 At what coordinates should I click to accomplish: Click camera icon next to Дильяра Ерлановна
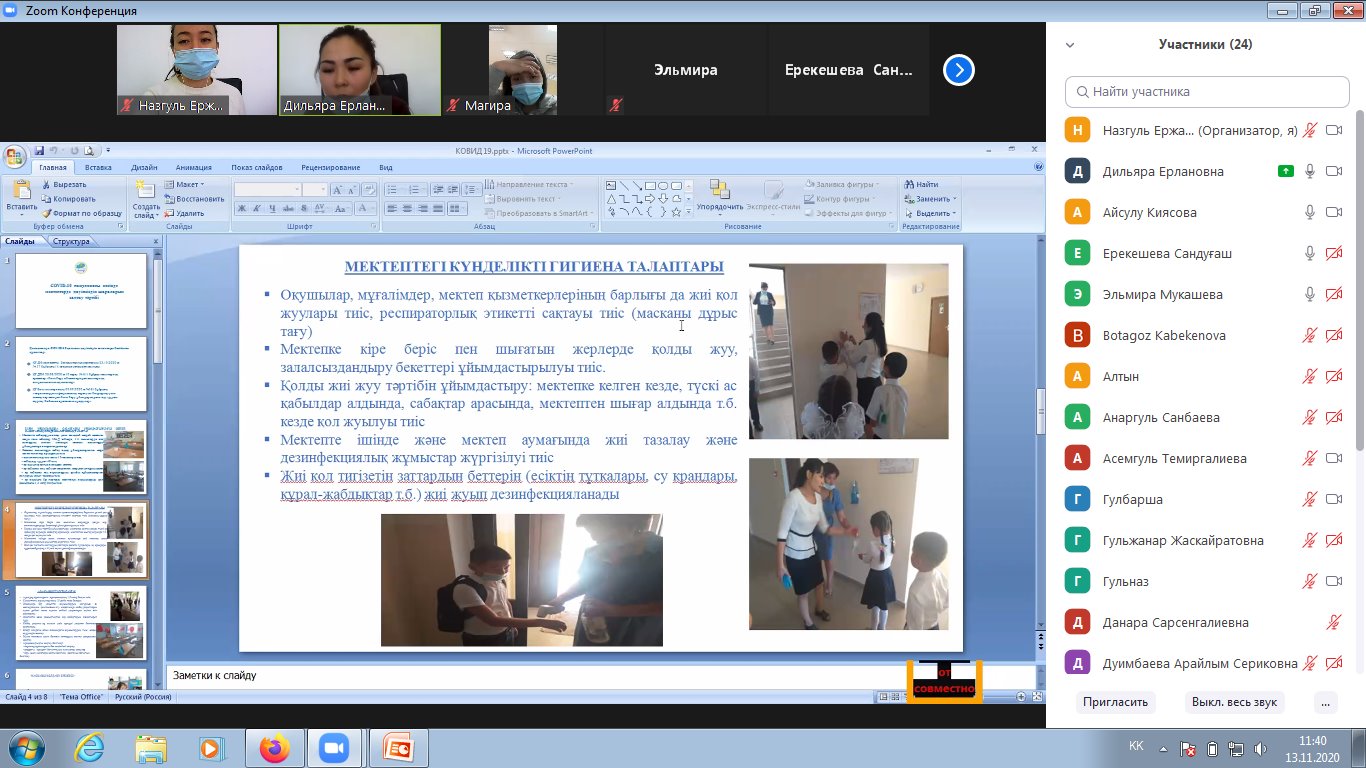click(x=1333, y=171)
